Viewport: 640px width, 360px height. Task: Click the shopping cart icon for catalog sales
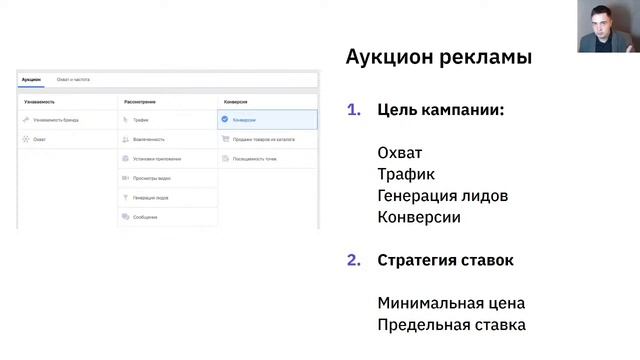225,139
